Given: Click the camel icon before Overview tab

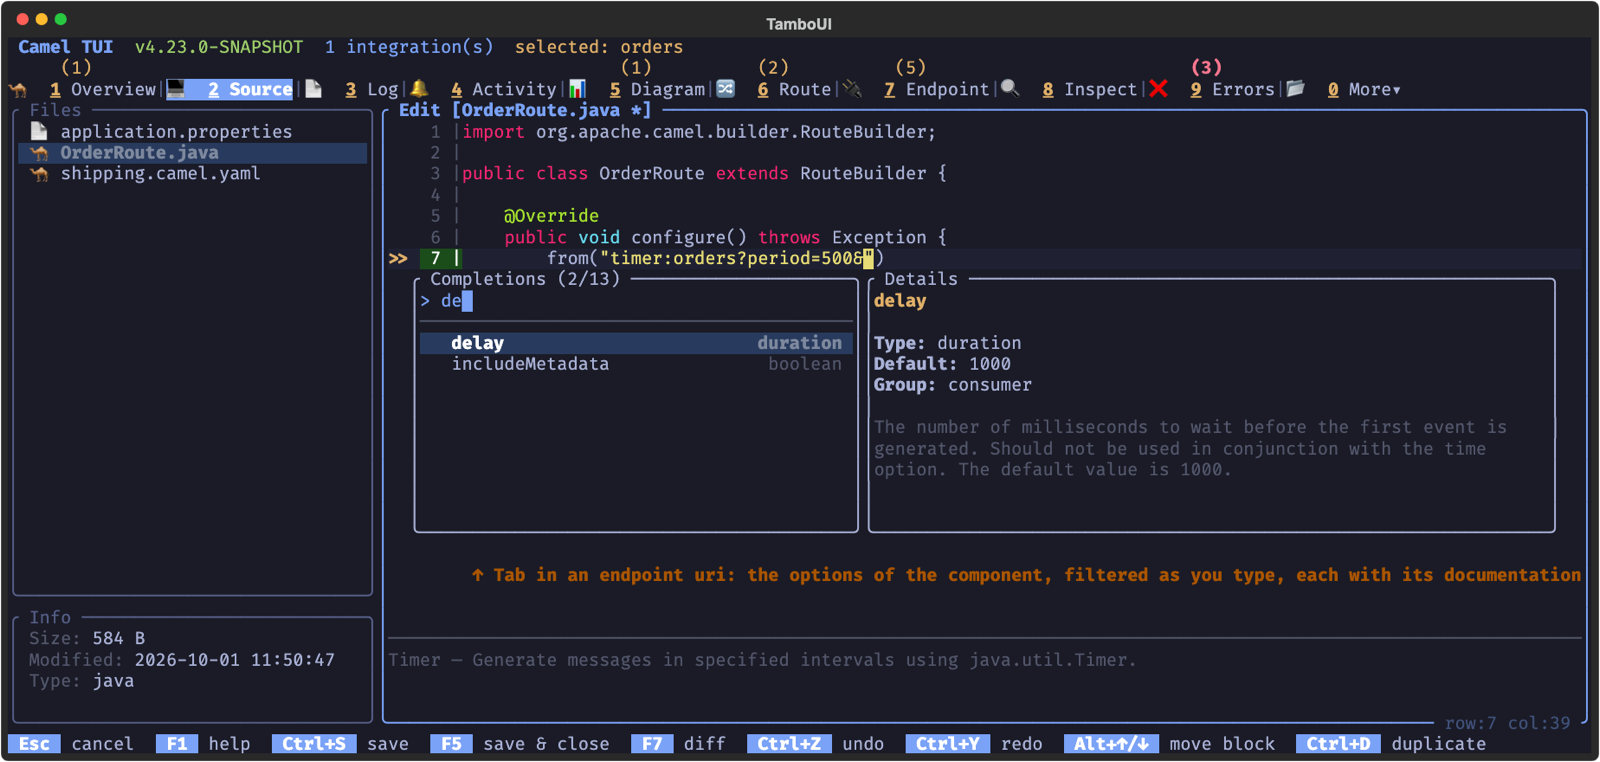Looking at the screenshot, I should [18, 90].
